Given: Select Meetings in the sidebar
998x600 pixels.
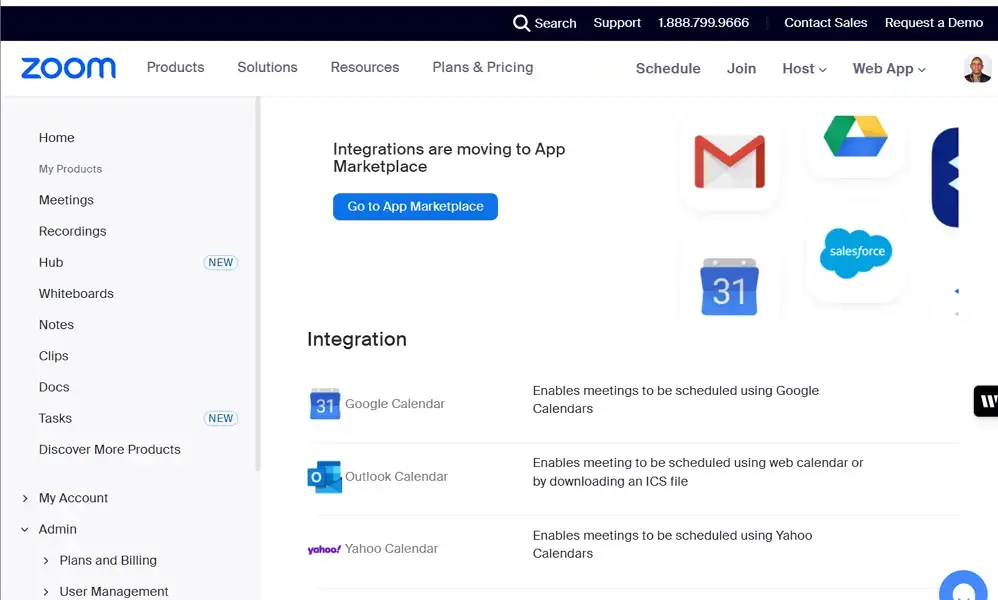Looking at the screenshot, I should click(66, 200).
